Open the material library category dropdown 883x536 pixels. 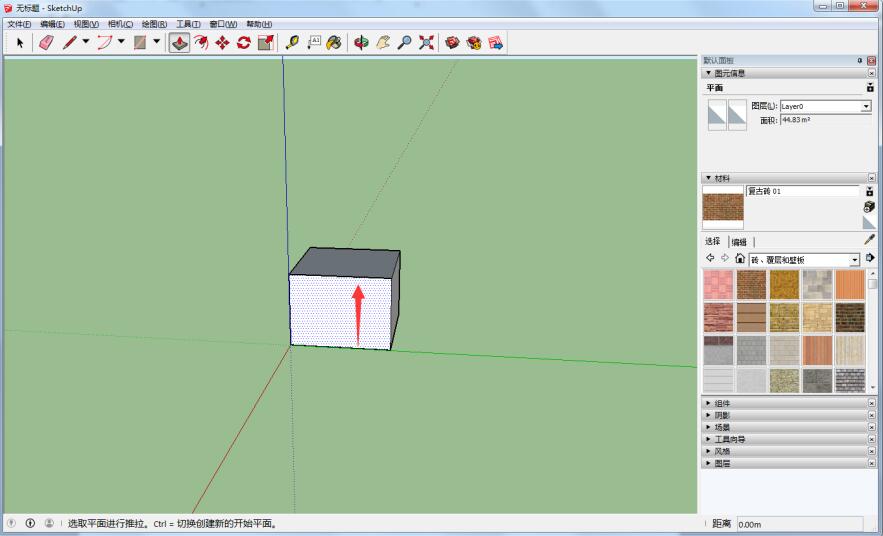pyautogui.click(x=855, y=260)
